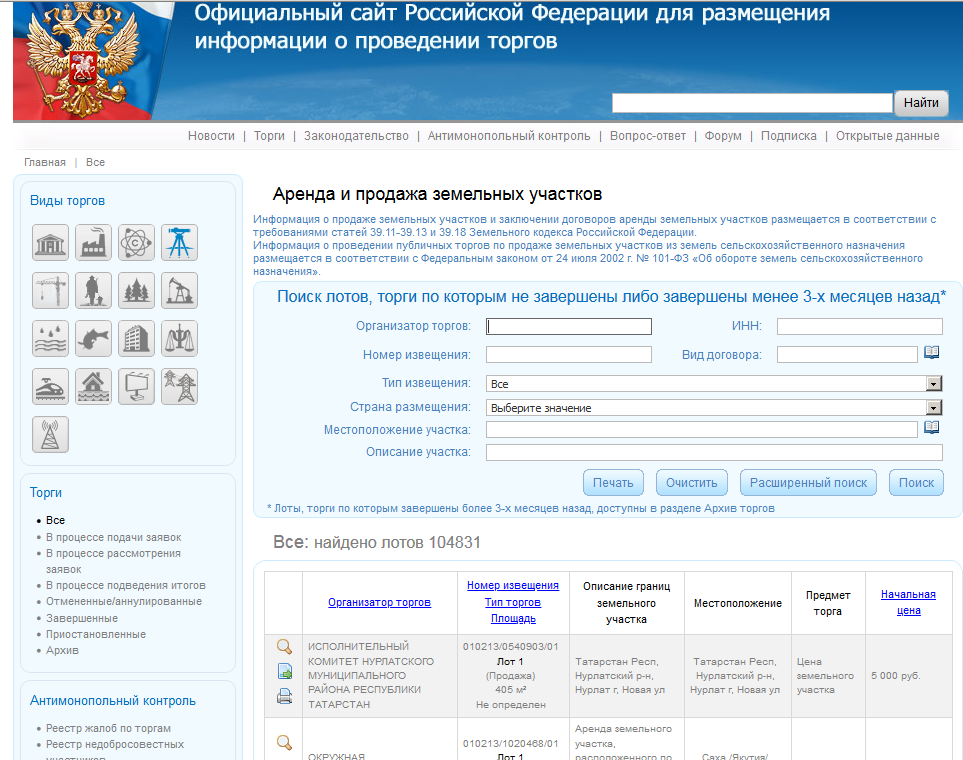The width and height of the screenshot is (963, 760).
Task: Click the print icon in first lot row
Action: tap(284, 696)
